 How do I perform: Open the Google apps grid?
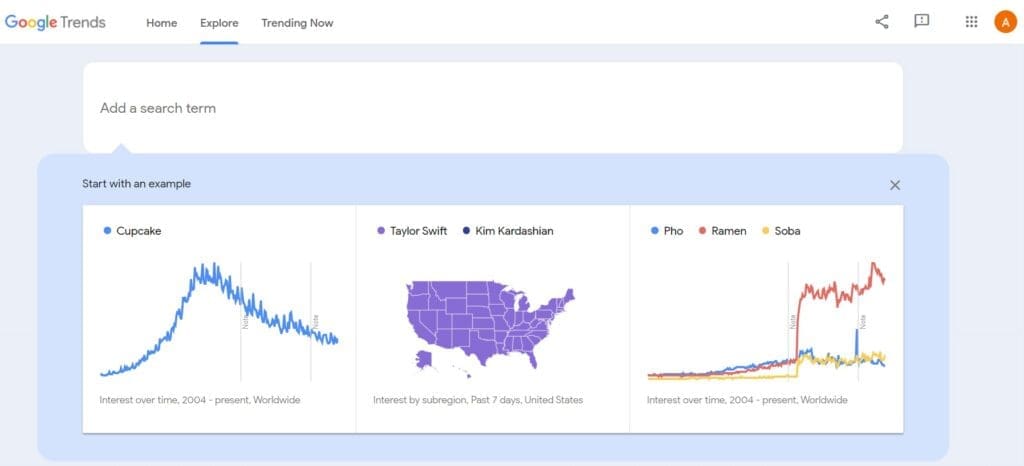[971, 22]
